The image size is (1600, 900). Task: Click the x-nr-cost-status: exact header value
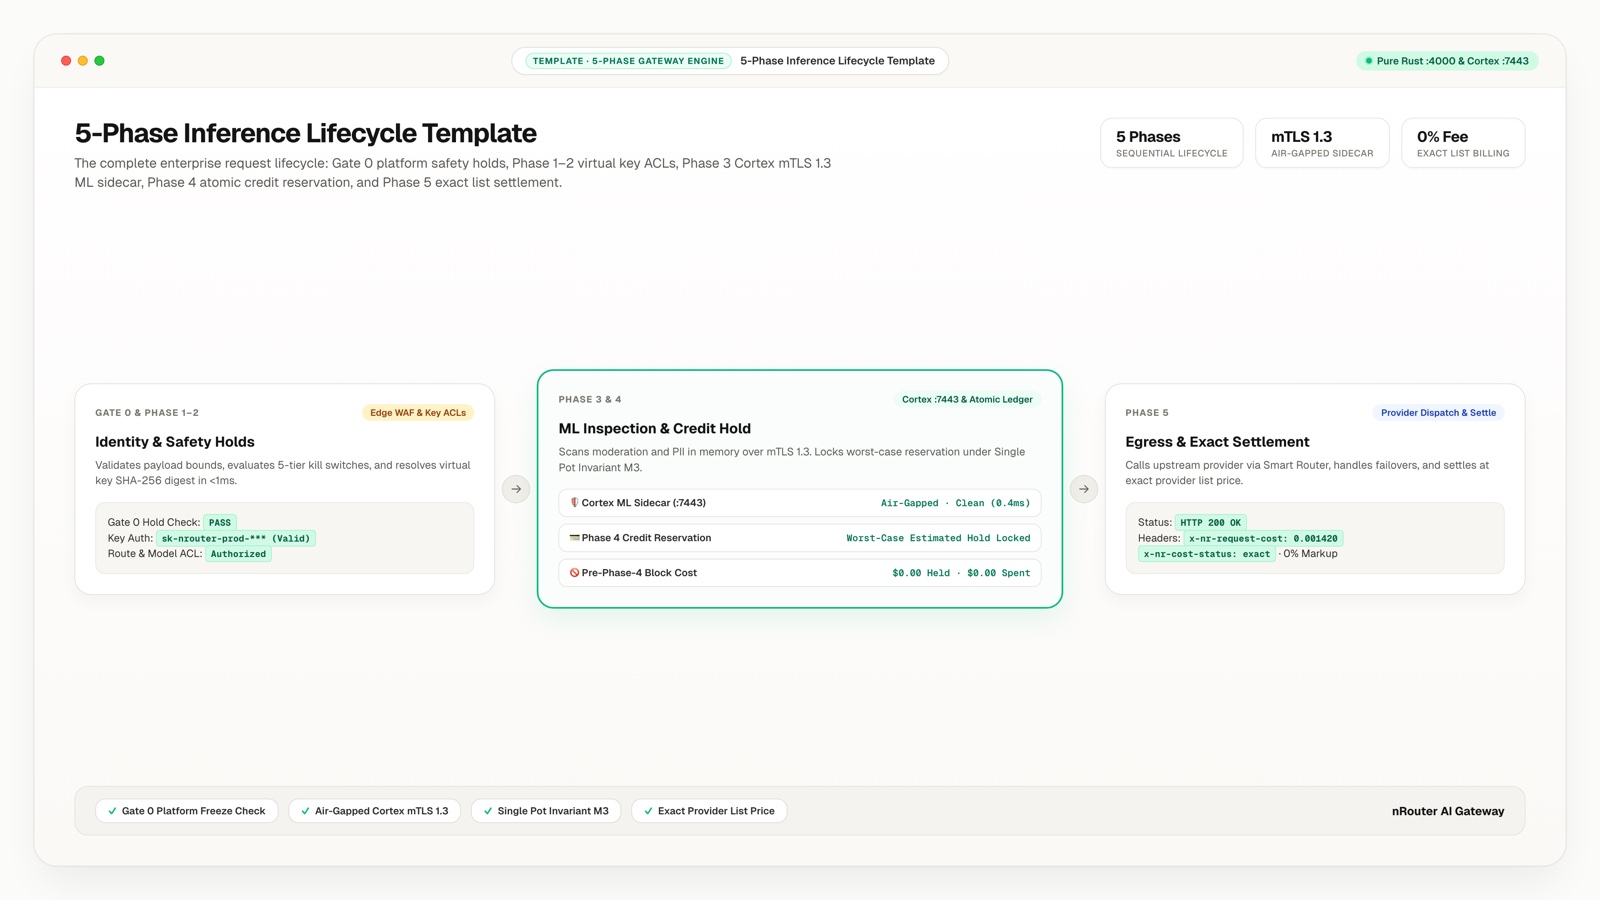(x=1207, y=554)
